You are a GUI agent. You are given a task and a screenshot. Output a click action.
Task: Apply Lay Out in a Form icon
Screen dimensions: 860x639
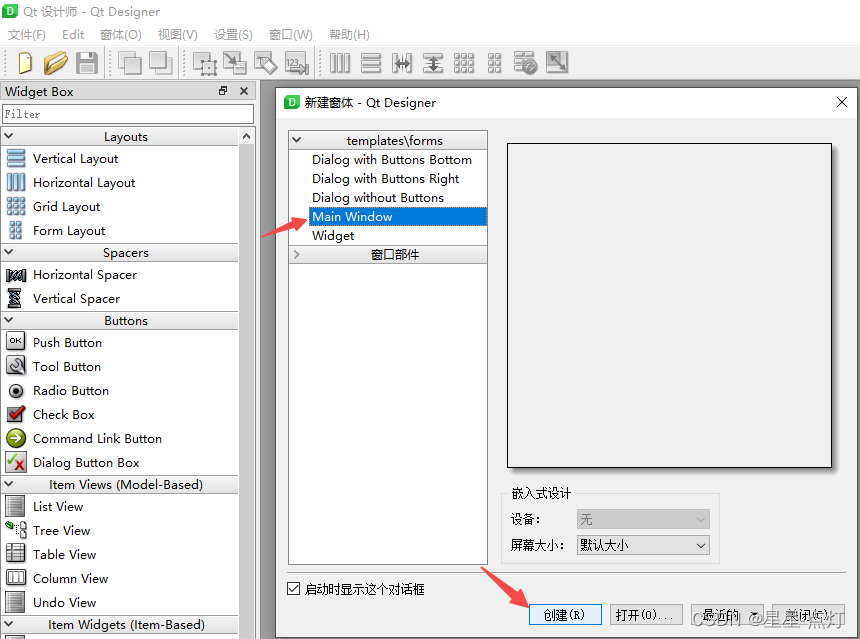point(495,63)
